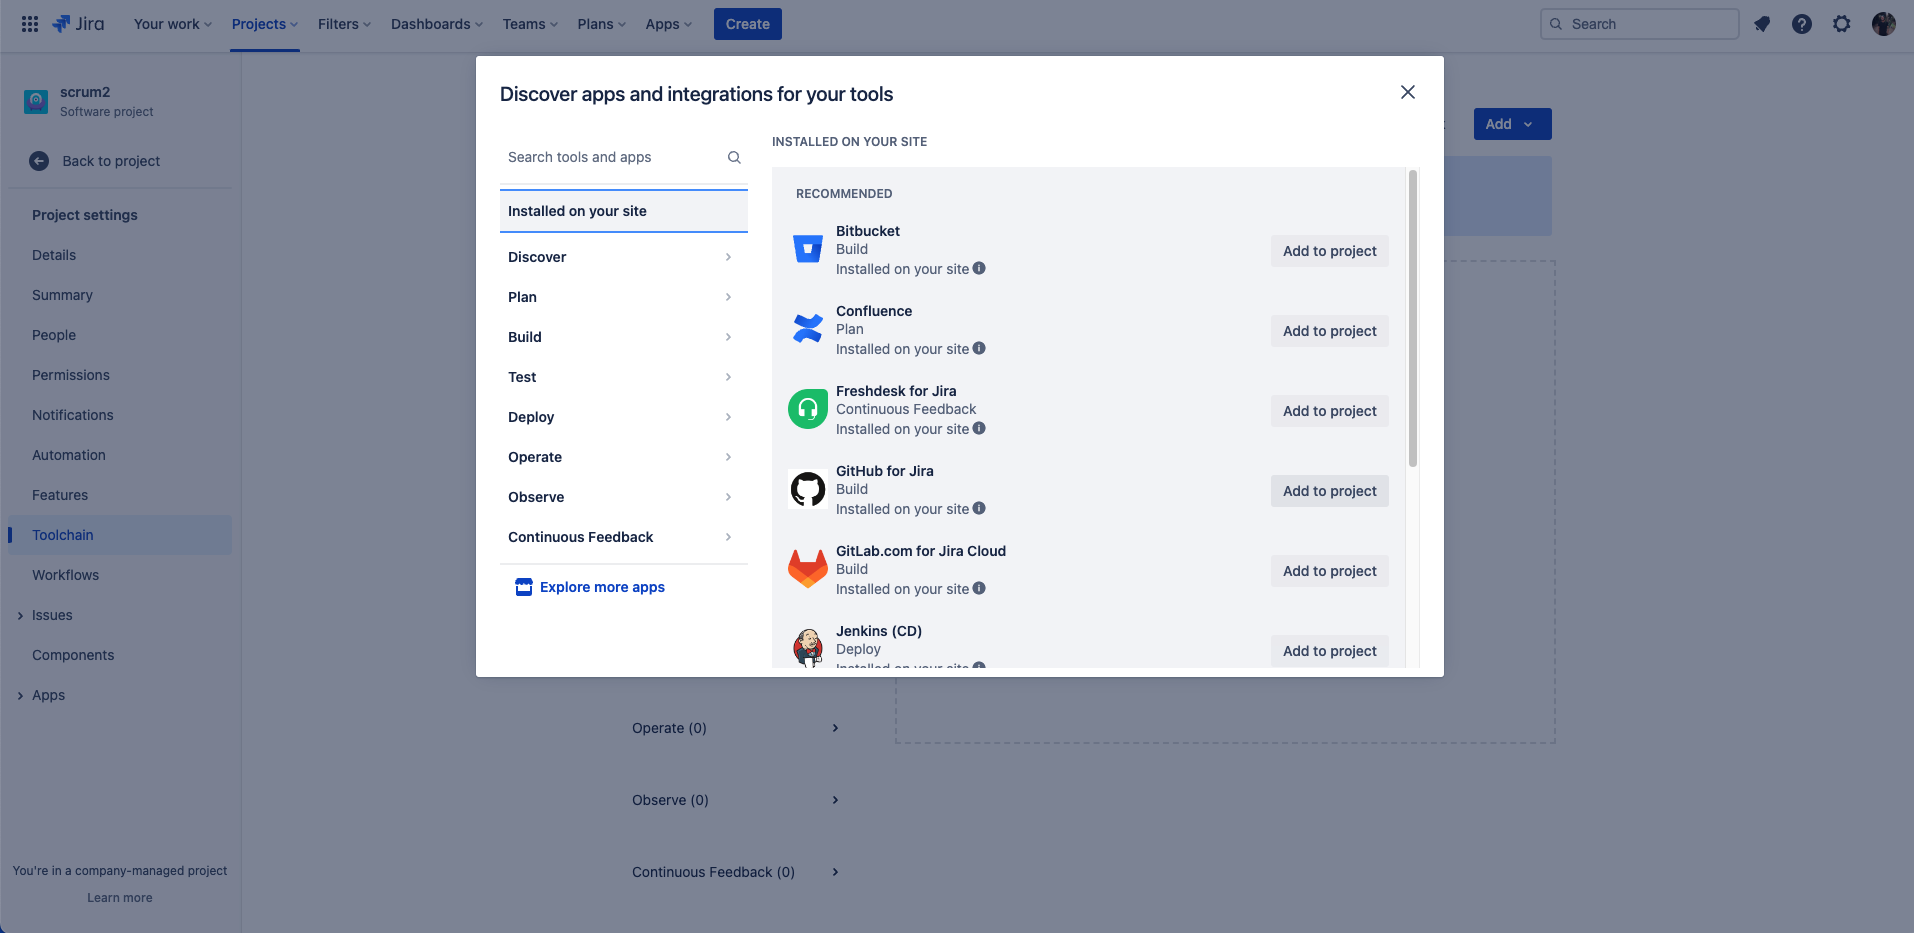This screenshot has width=1914, height=933.
Task: Expand the Build category
Action: (x=624, y=337)
